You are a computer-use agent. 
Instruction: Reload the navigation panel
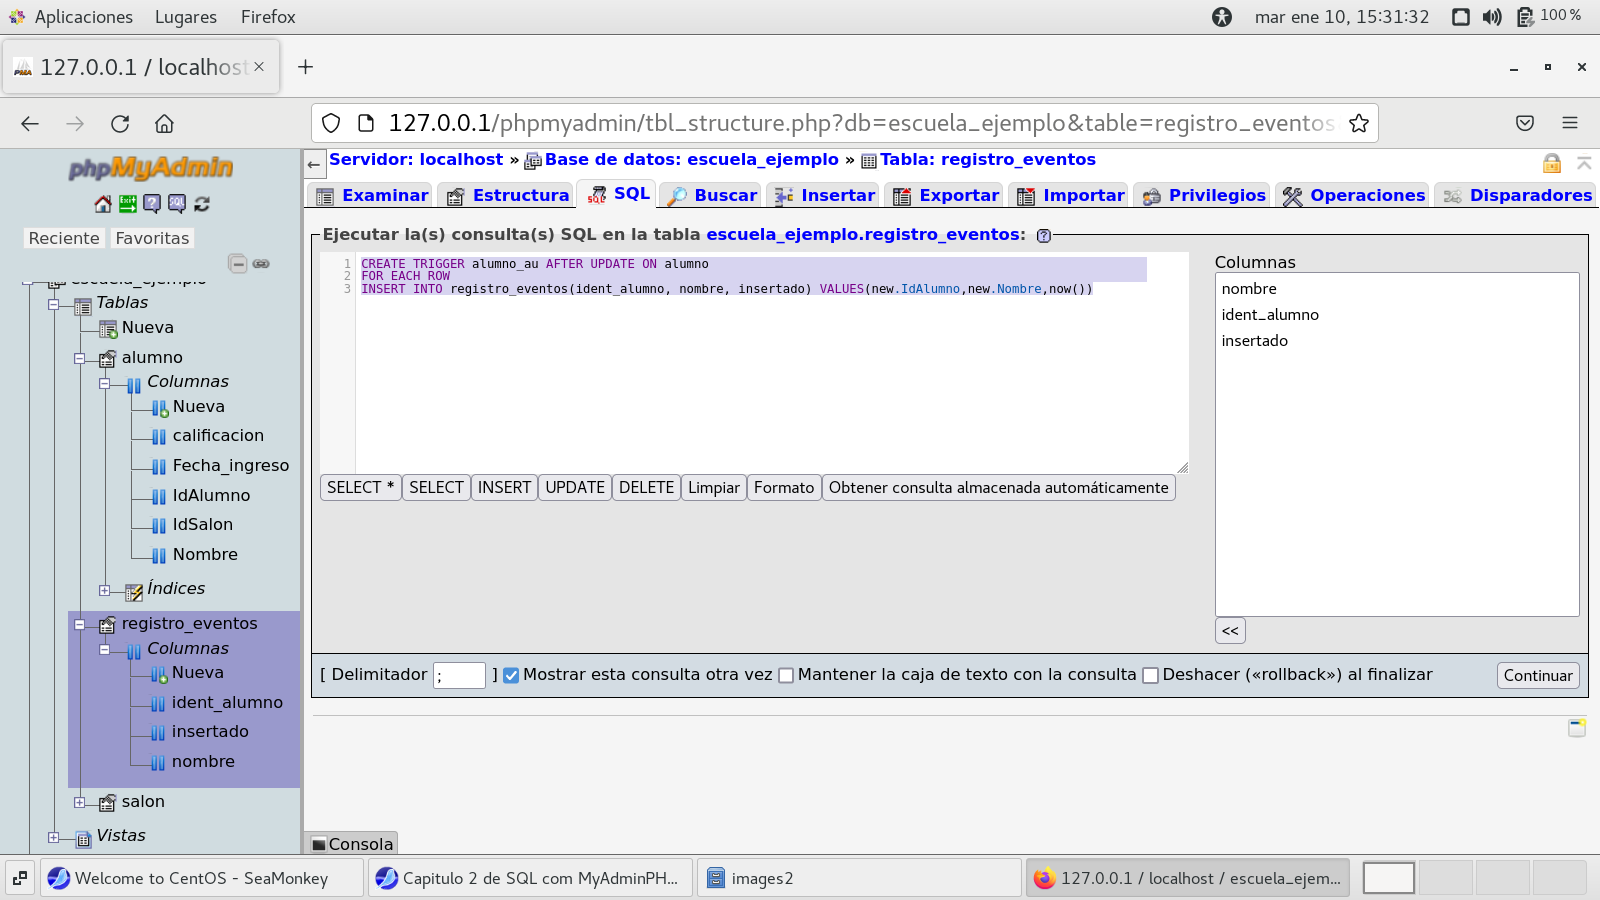[x=202, y=204]
